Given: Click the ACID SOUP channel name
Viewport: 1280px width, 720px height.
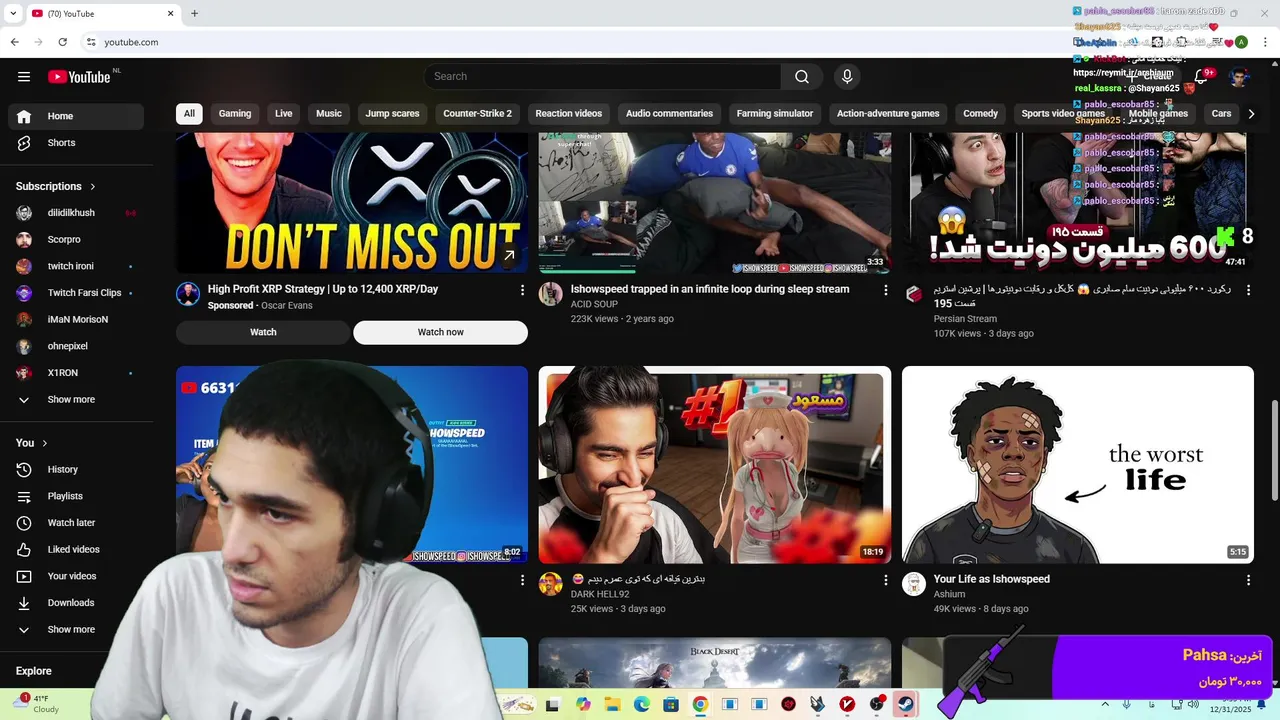Looking at the screenshot, I should pos(594,304).
